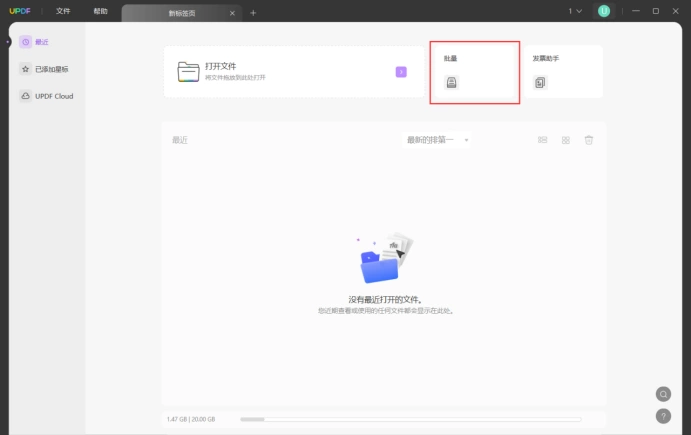The image size is (691, 435).
Task: Switch recent files to grid view
Action: [x=566, y=140]
